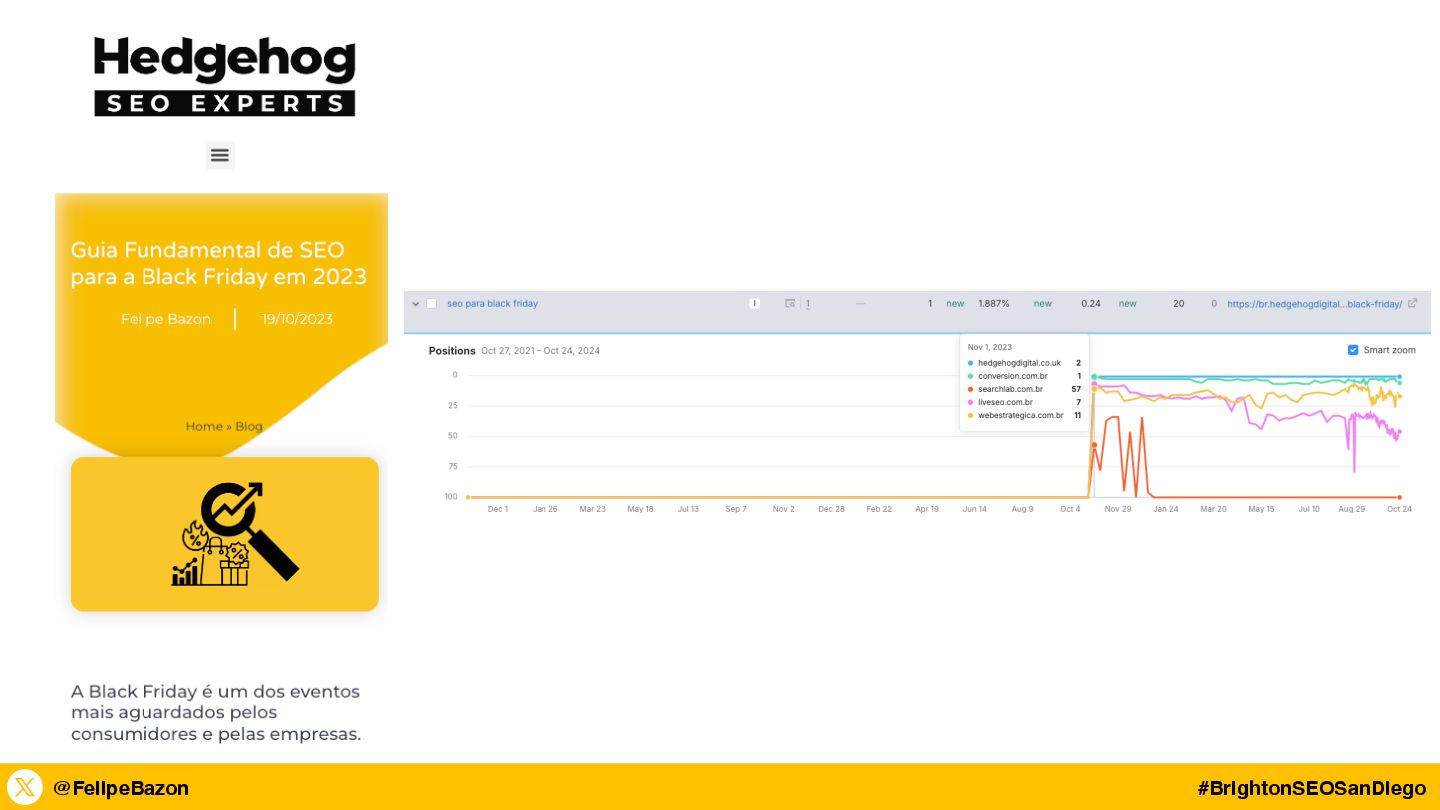Click the 0.24 value in keyword row
1440x810 pixels.
coord(1091,303)
